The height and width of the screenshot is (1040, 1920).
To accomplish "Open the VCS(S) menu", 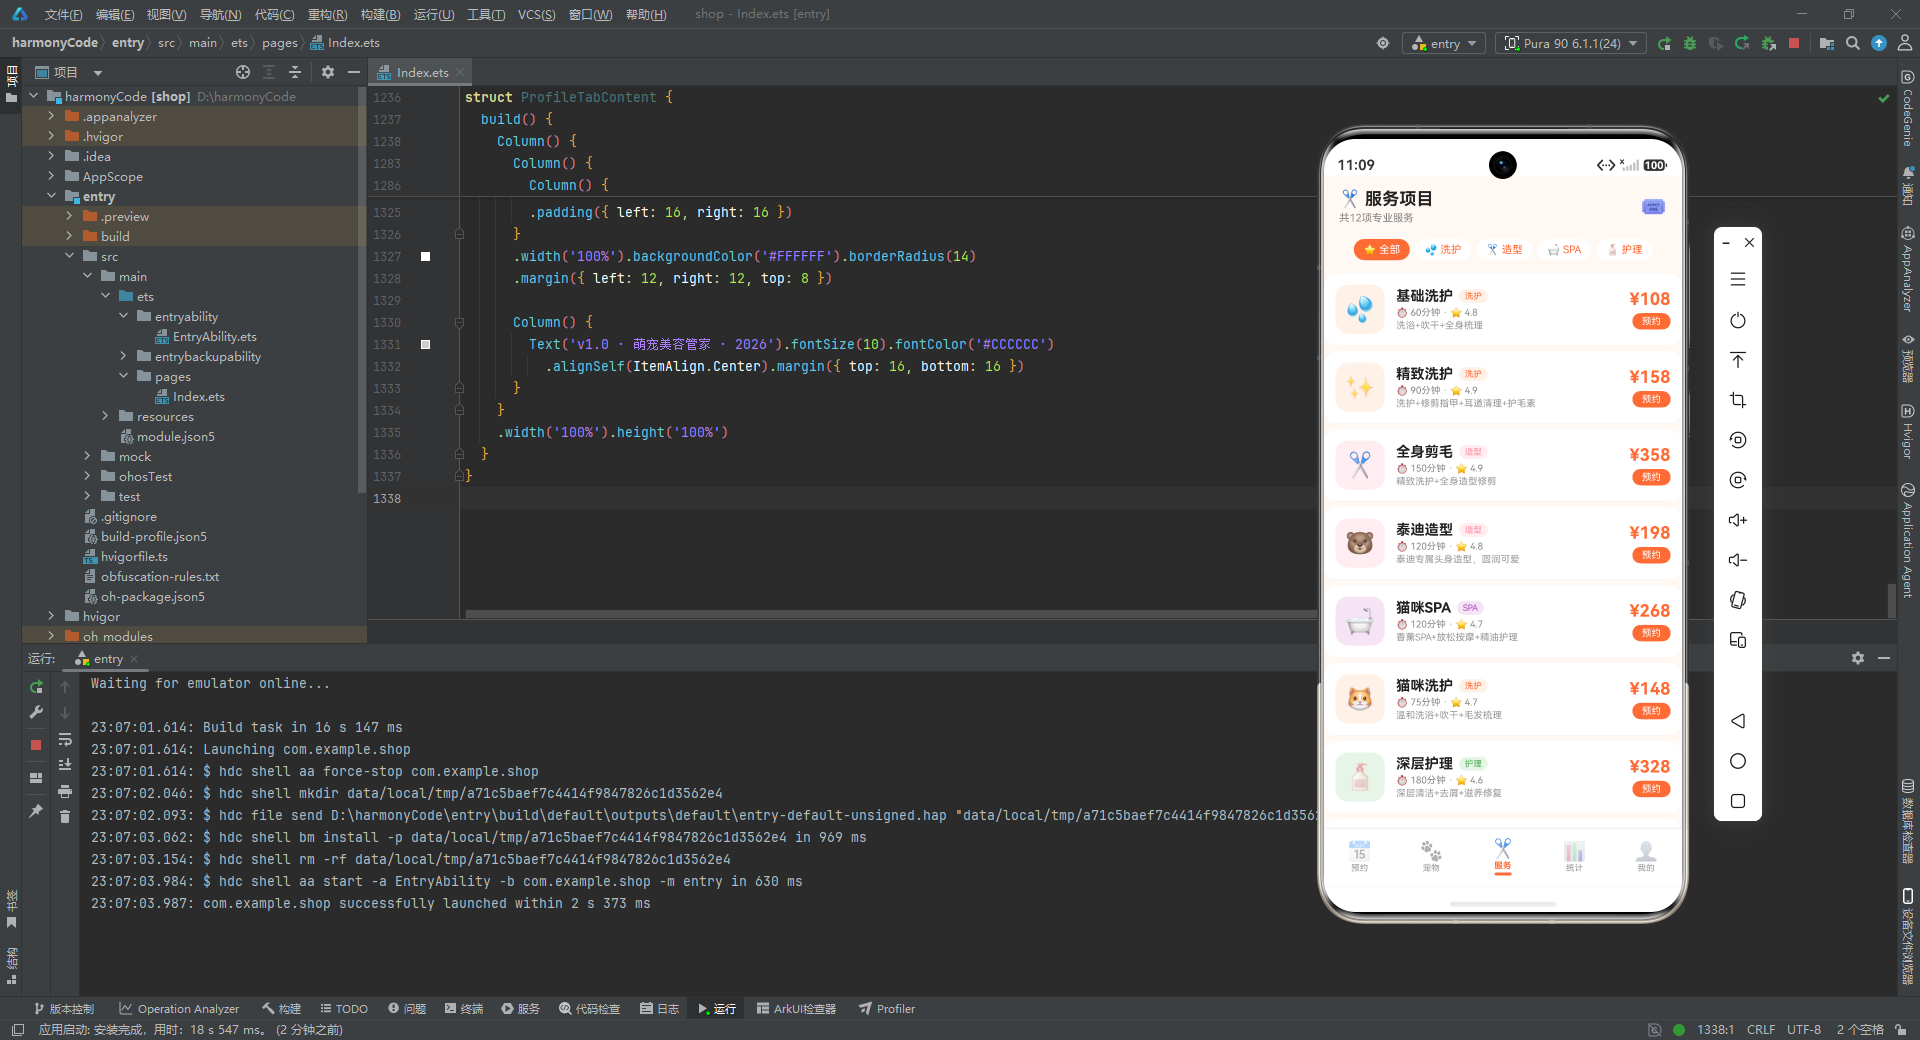I will click(x=536, y=14).
